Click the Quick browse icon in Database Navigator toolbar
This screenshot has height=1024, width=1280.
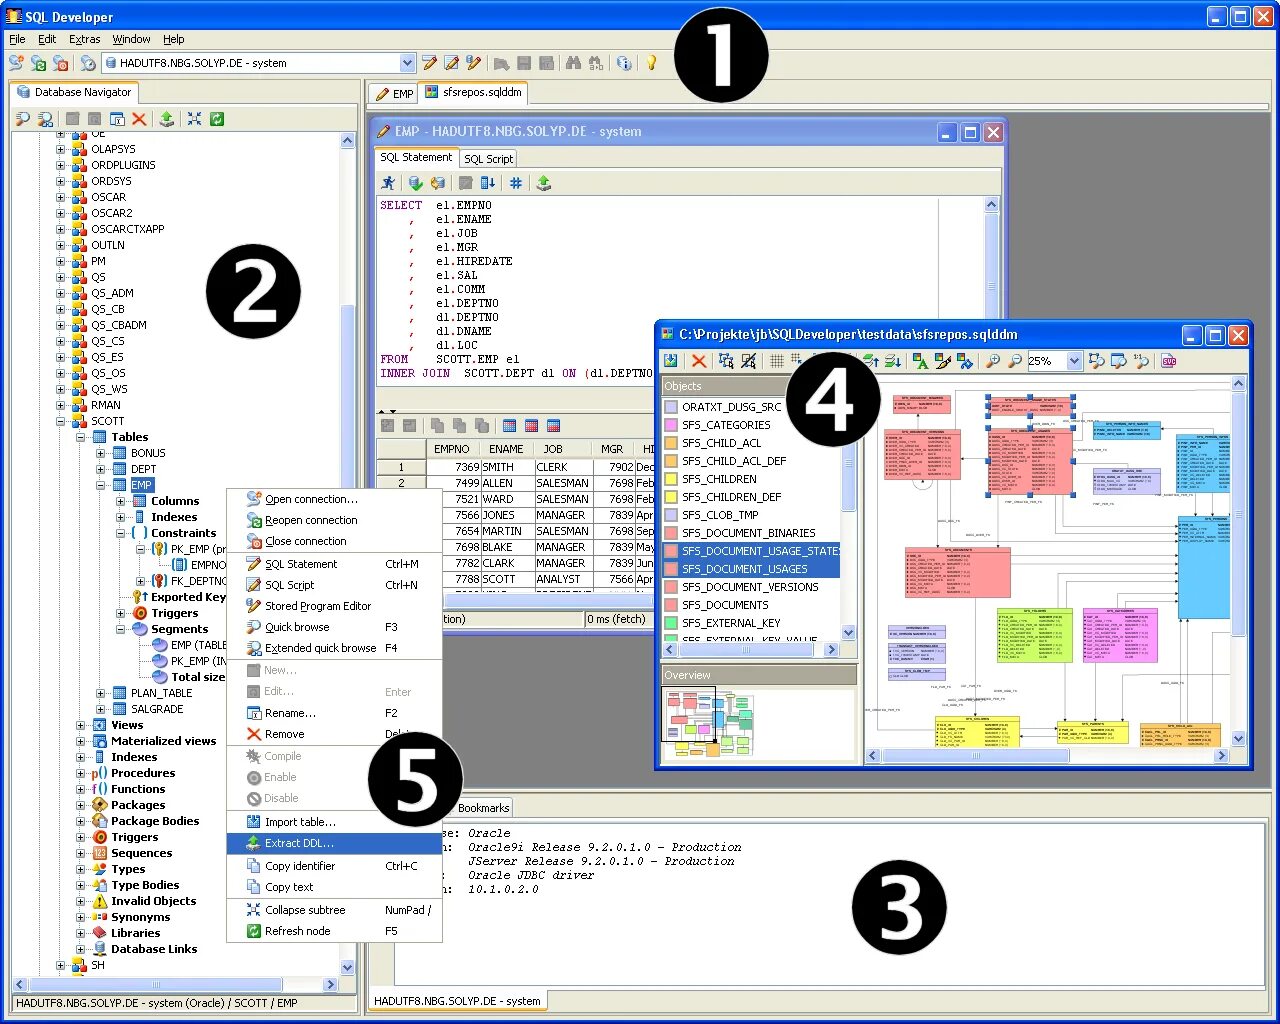[22, 119]
